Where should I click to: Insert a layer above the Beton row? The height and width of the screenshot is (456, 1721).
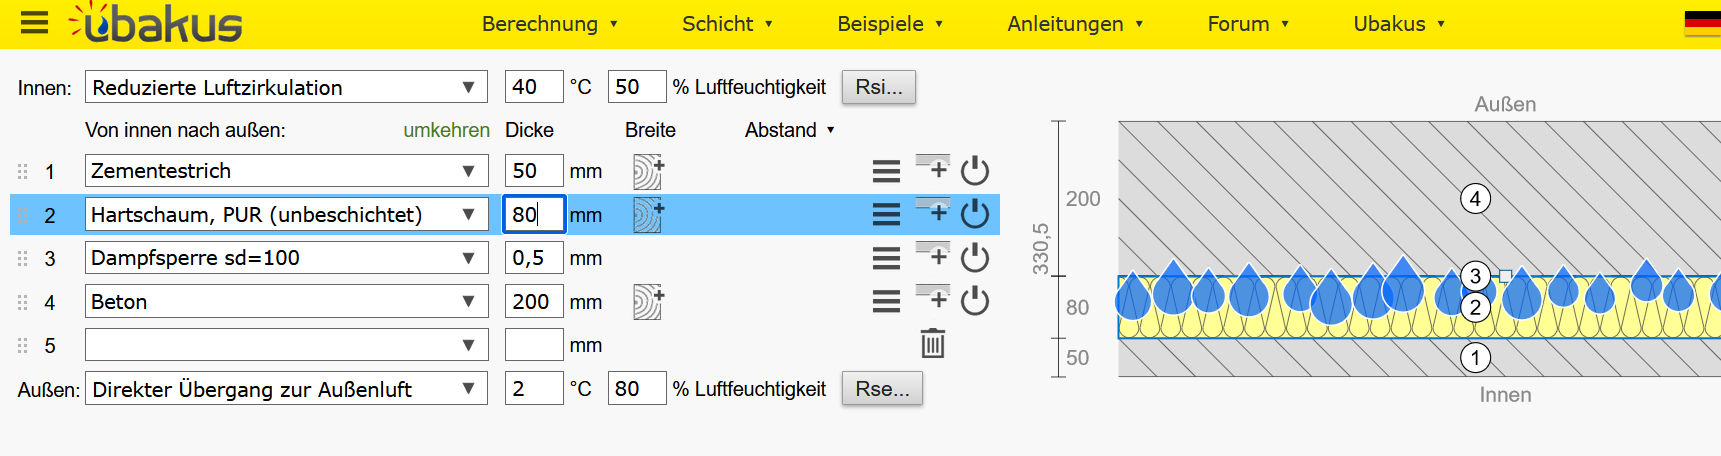tap(933, 297)
